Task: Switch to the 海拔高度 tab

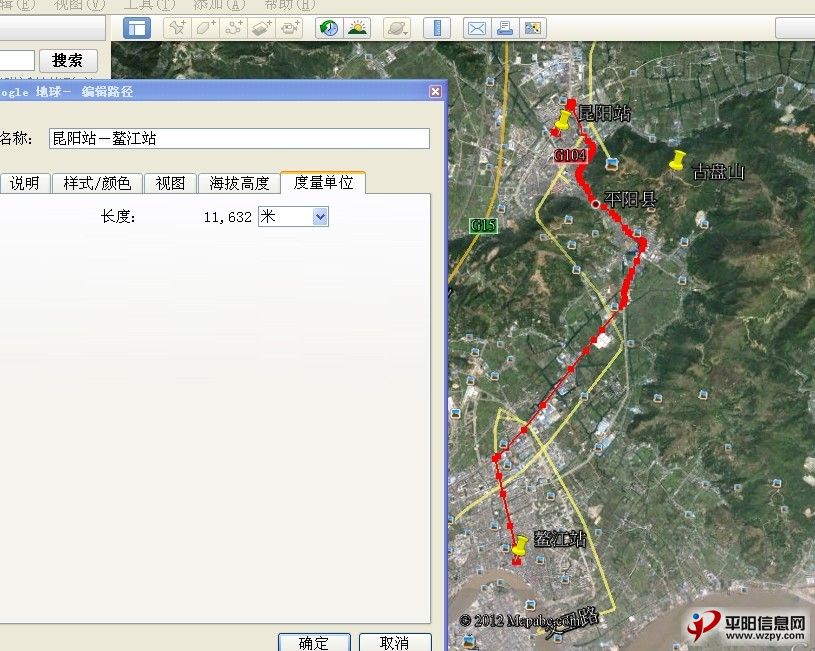Action: coord(239,183)
